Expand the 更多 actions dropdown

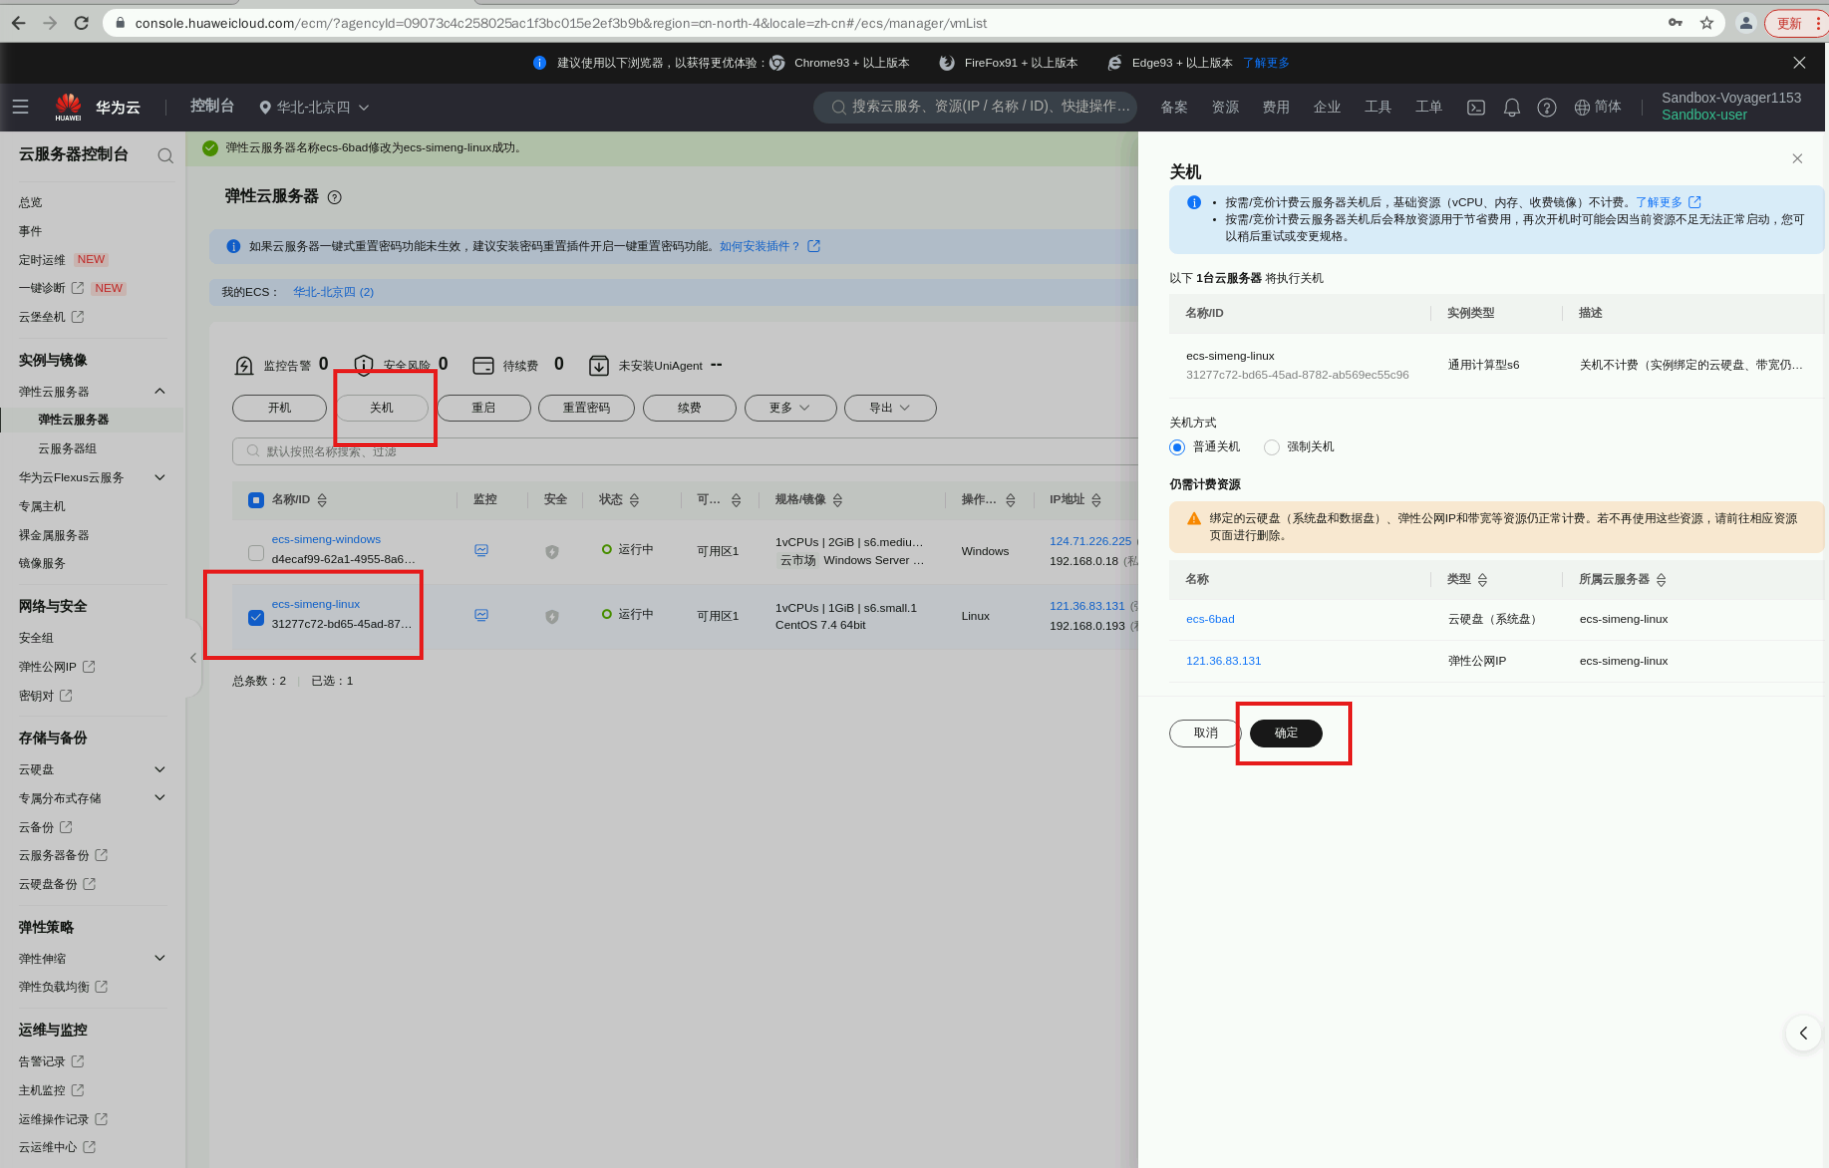coord(789,408)
